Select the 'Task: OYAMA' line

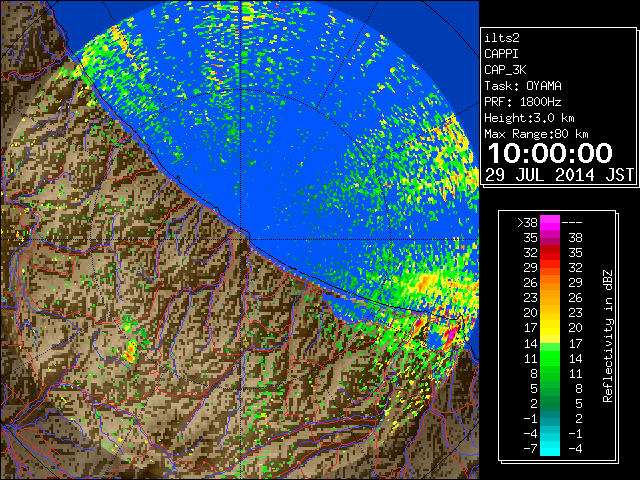(523, 86)
